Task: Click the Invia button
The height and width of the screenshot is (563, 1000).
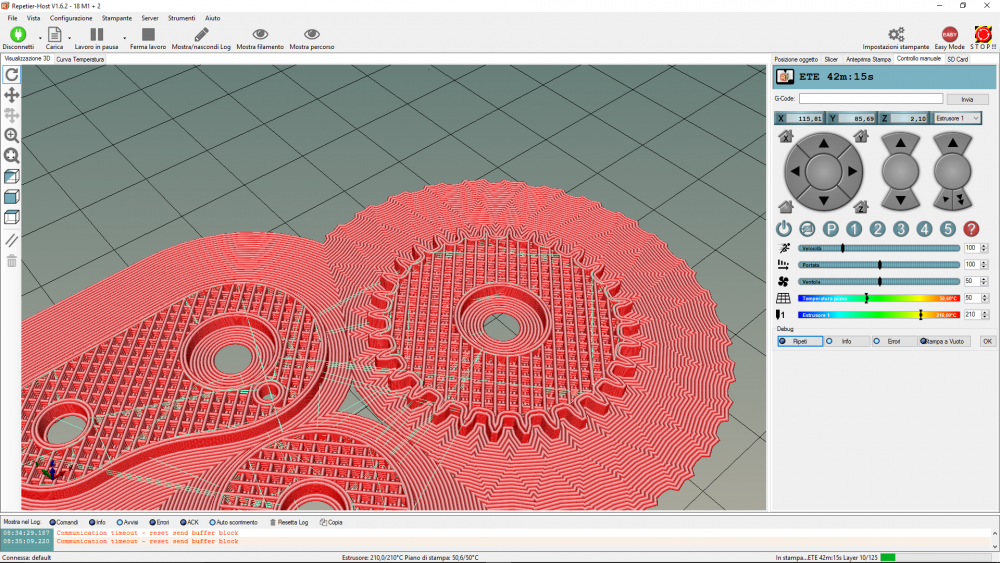Action: coord(967,99)
